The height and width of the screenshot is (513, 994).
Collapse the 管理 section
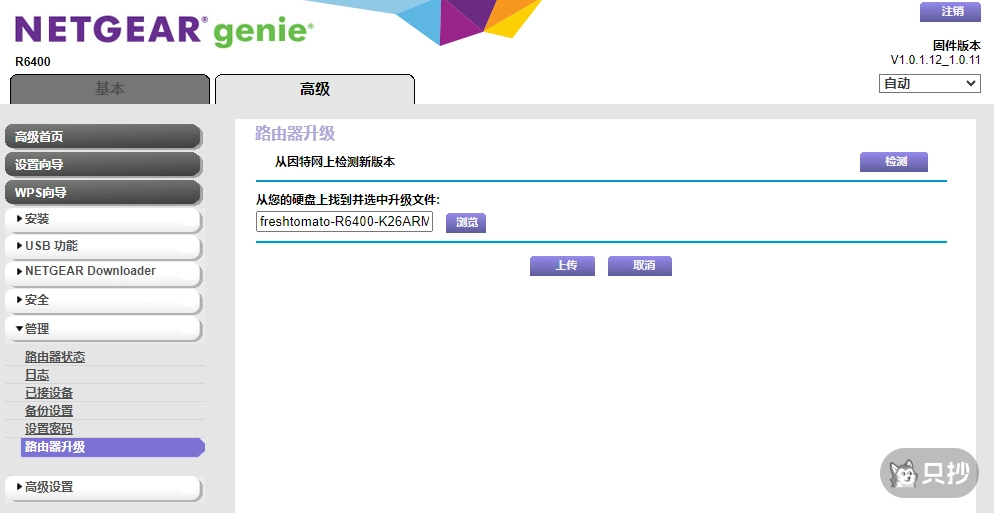(103, 329)
